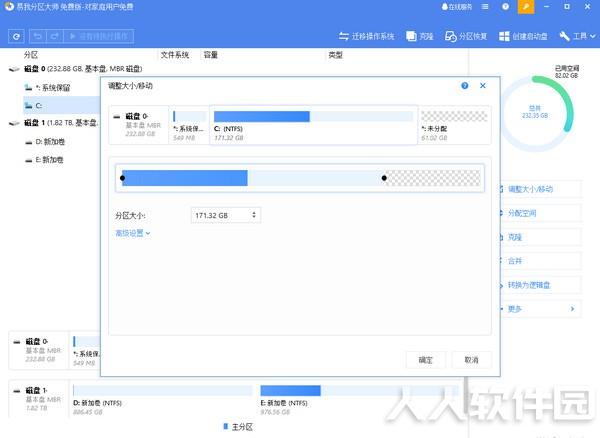Open Partition Recovery (分区恢复)
Image resolution: width=600 pixels, height=438 pixels.
point(466,36)
